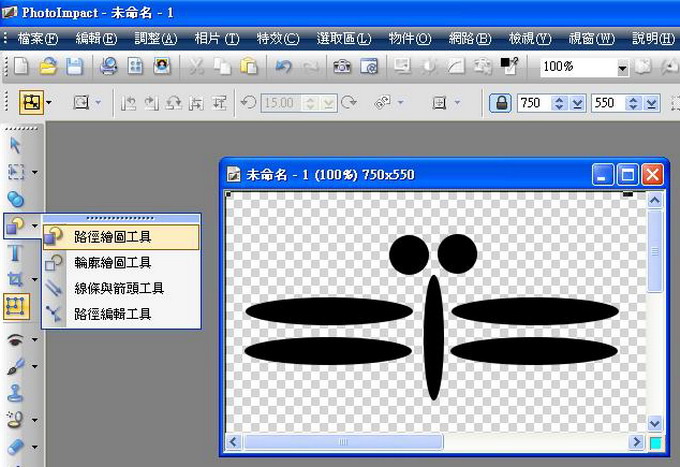Viewport: 680px width, 467px height.
Task: Choose 線條與箭頭工具 from flyout
Action: (121, 288)
